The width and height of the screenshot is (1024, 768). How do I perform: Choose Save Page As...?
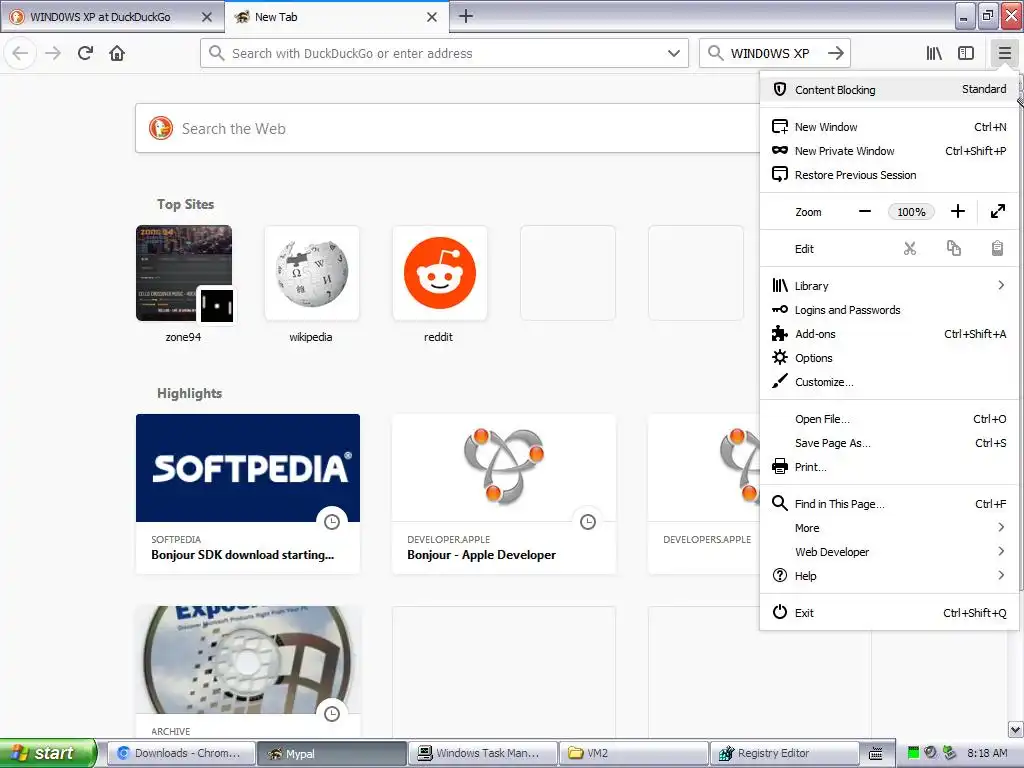889,443
